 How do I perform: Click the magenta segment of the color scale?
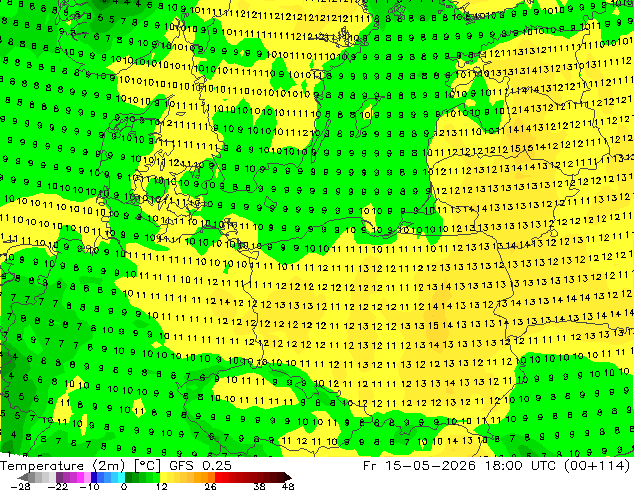click(80, 477)
